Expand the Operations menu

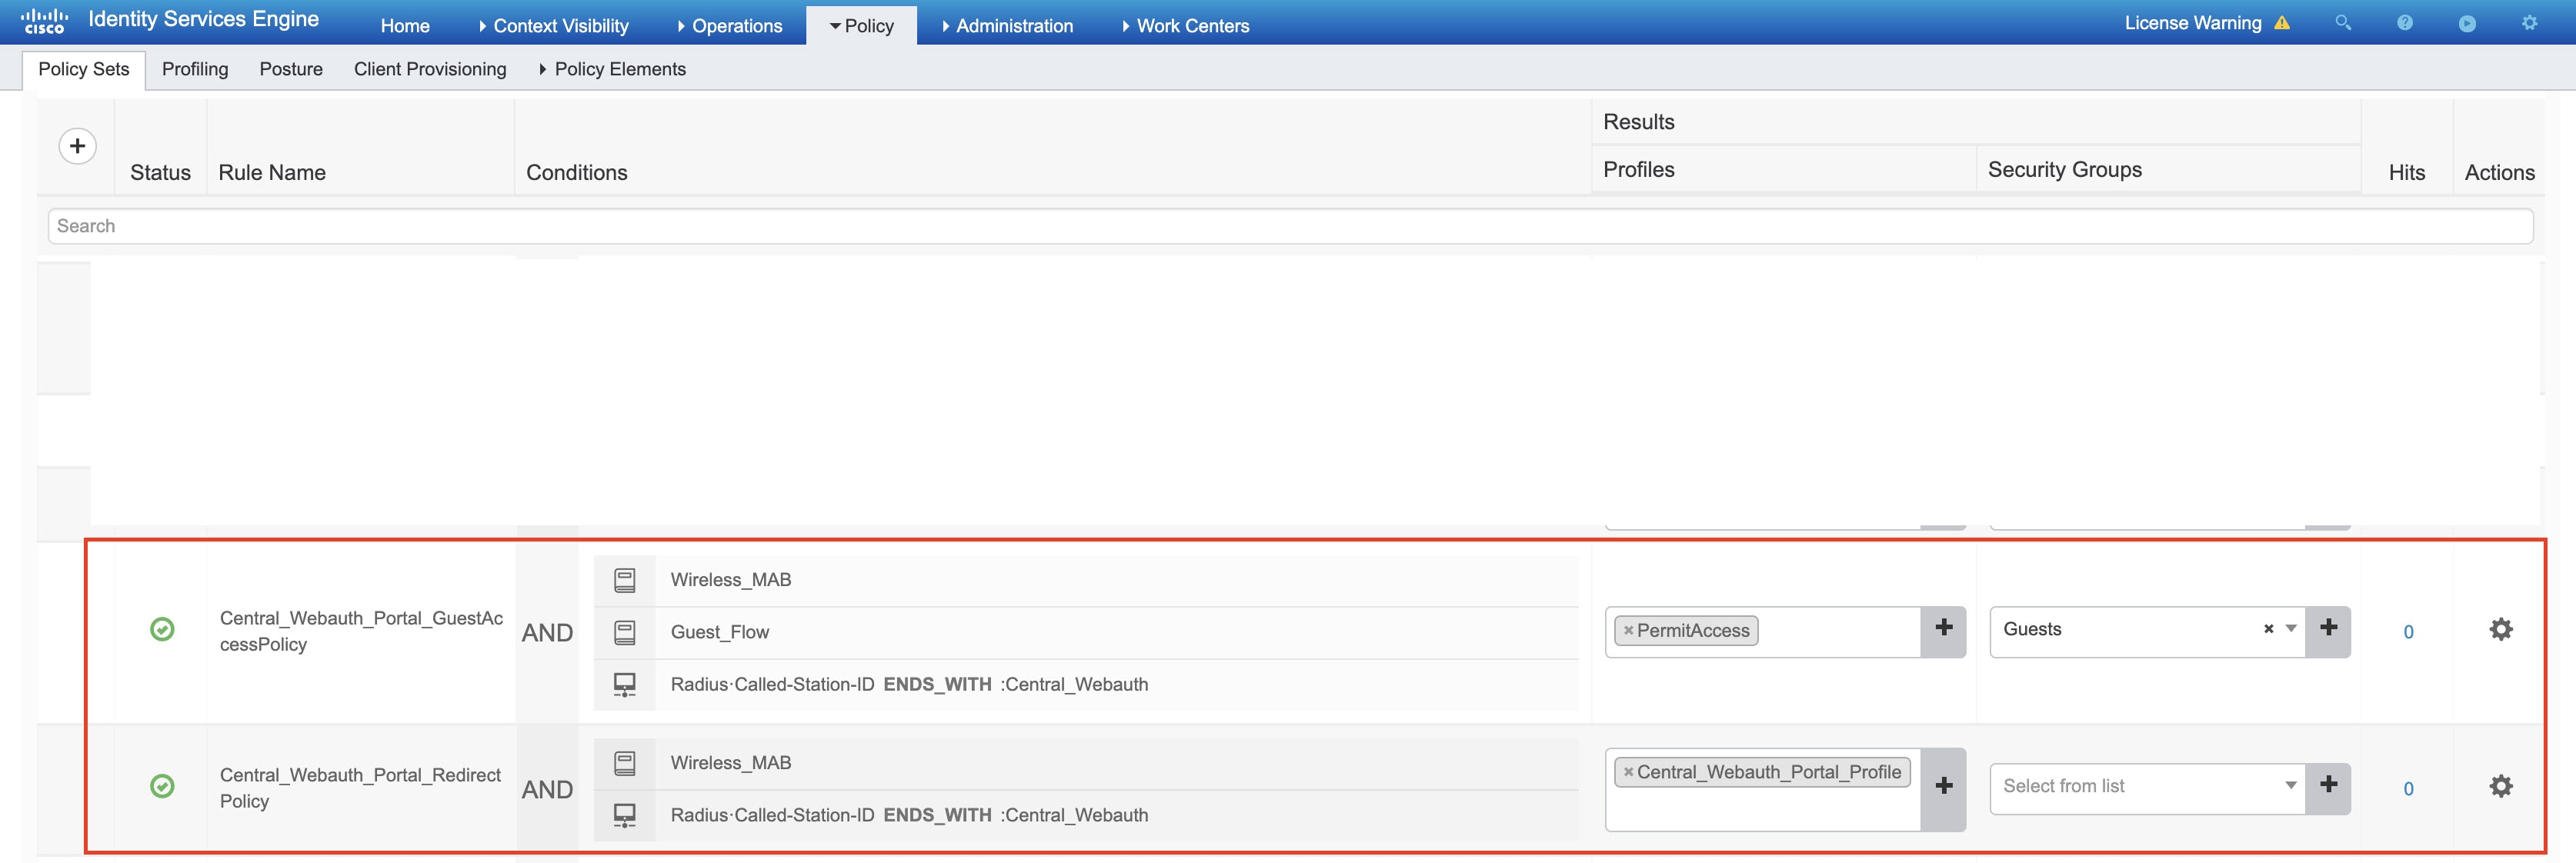tap(730, 26)
